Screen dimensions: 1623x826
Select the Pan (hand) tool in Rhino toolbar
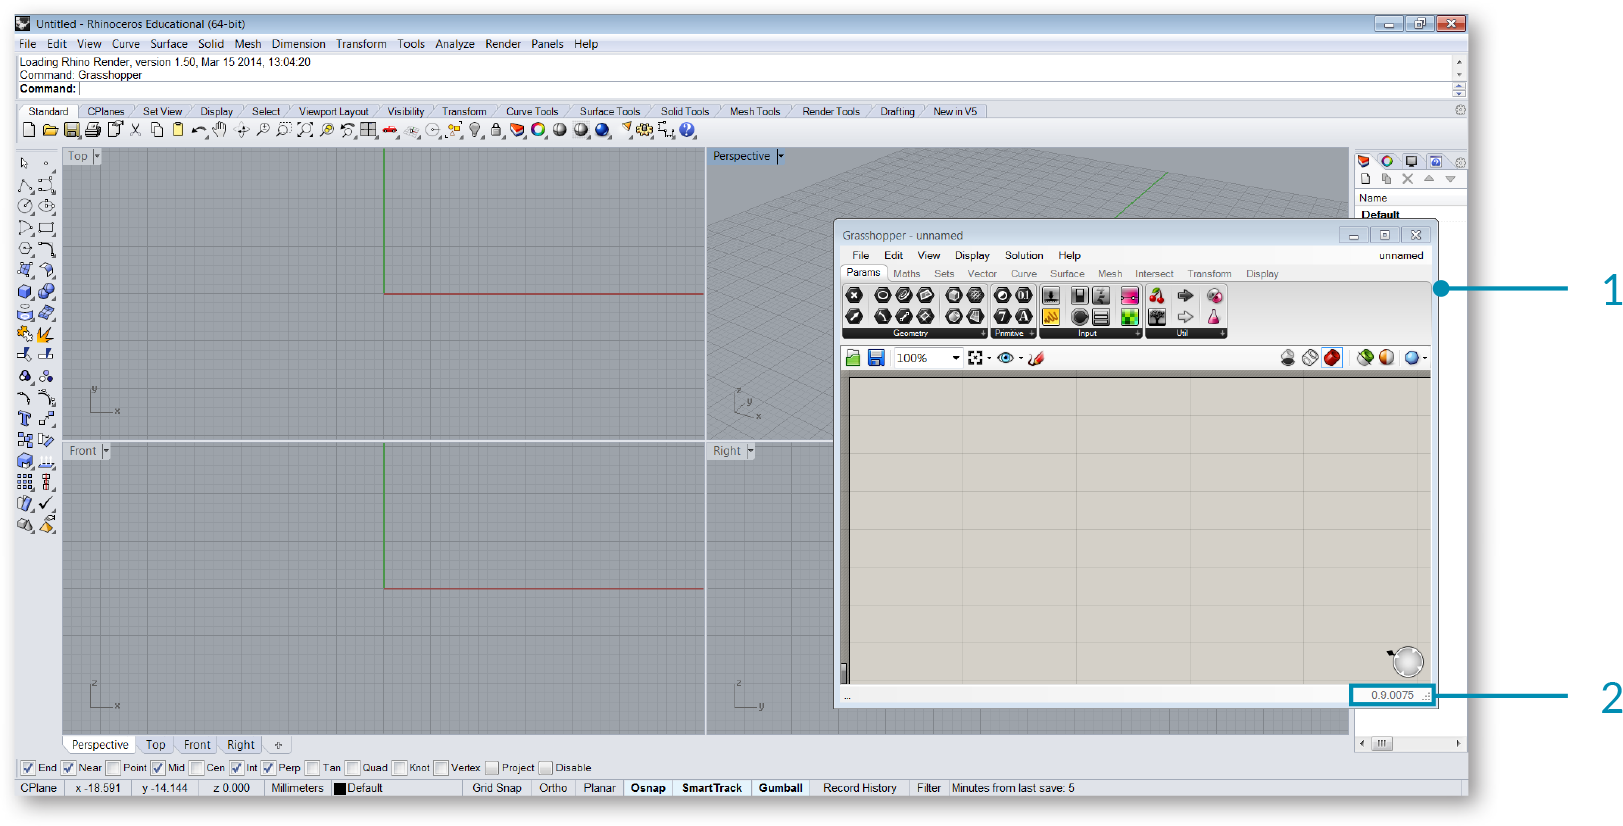tap(219, 130)
